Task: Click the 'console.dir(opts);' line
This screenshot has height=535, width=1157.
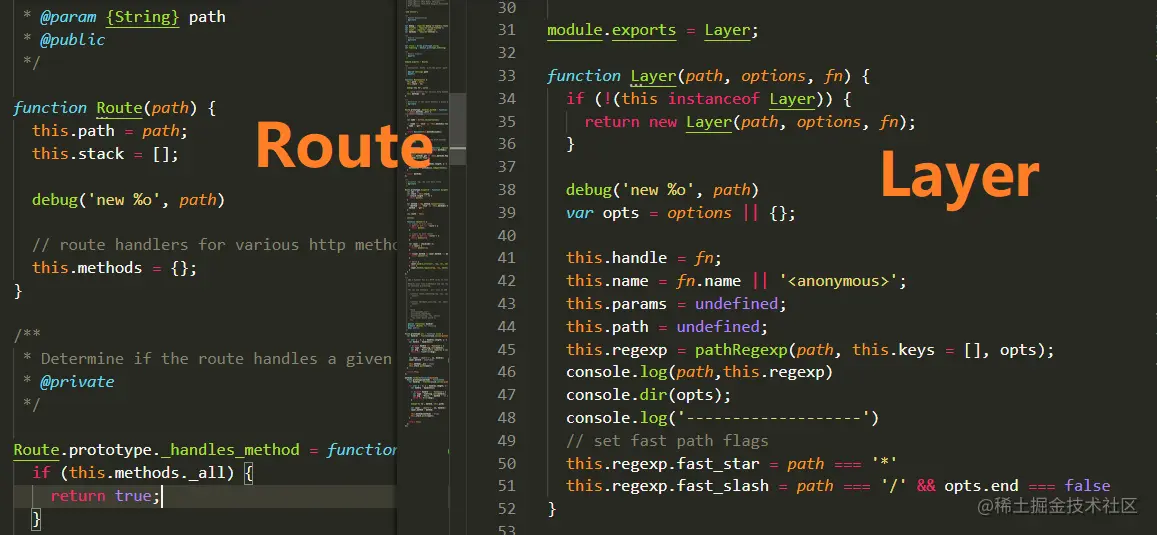Action: click(648, 396)
